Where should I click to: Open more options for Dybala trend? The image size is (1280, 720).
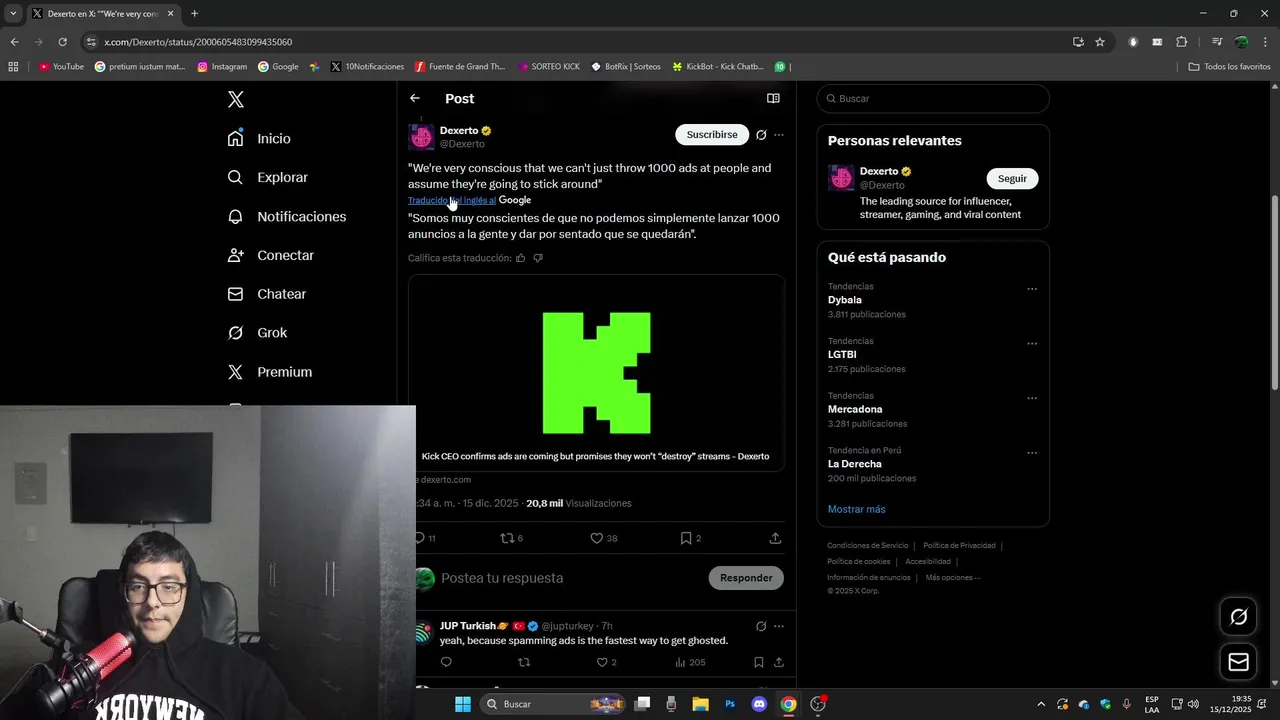1032,289
